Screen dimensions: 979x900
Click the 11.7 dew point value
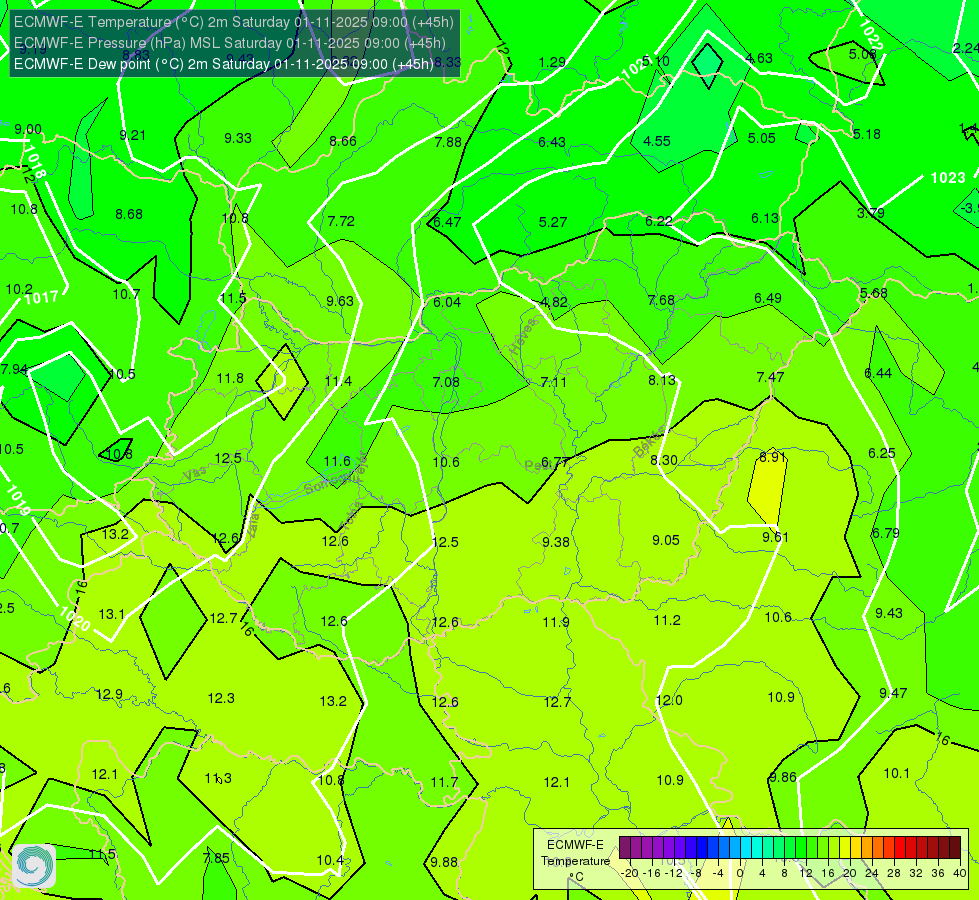(x=444, y=782)
